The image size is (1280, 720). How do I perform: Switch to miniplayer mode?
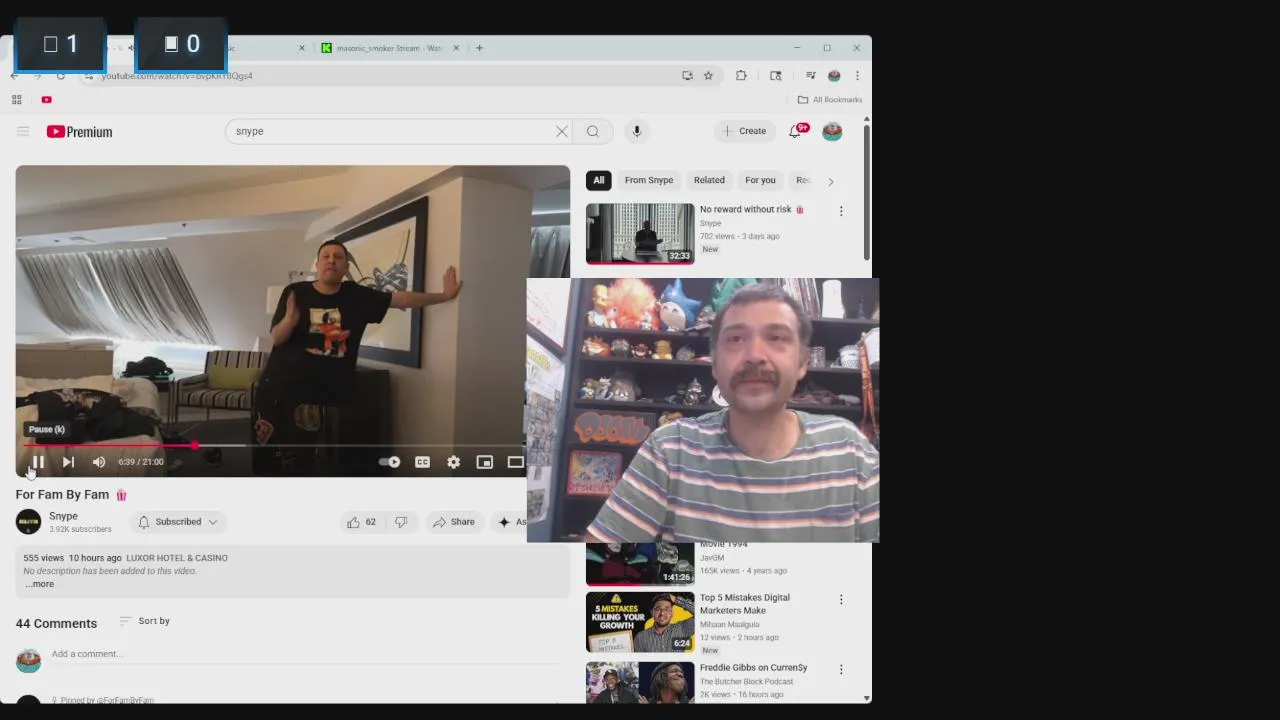click(x=484, y=462)
